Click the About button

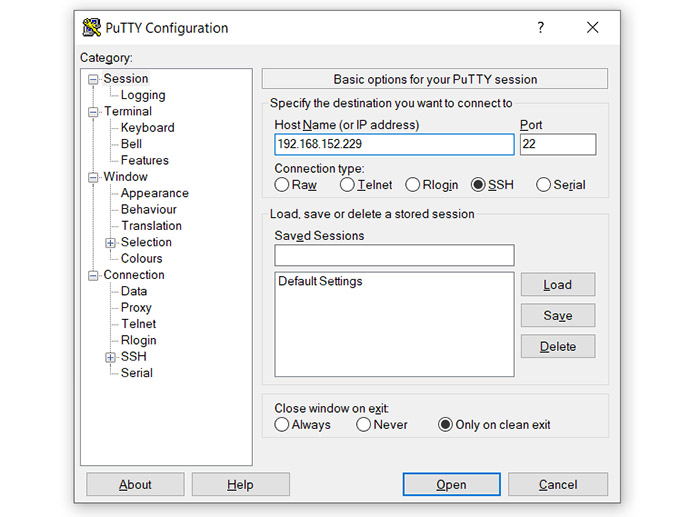[x=135, y=484]
